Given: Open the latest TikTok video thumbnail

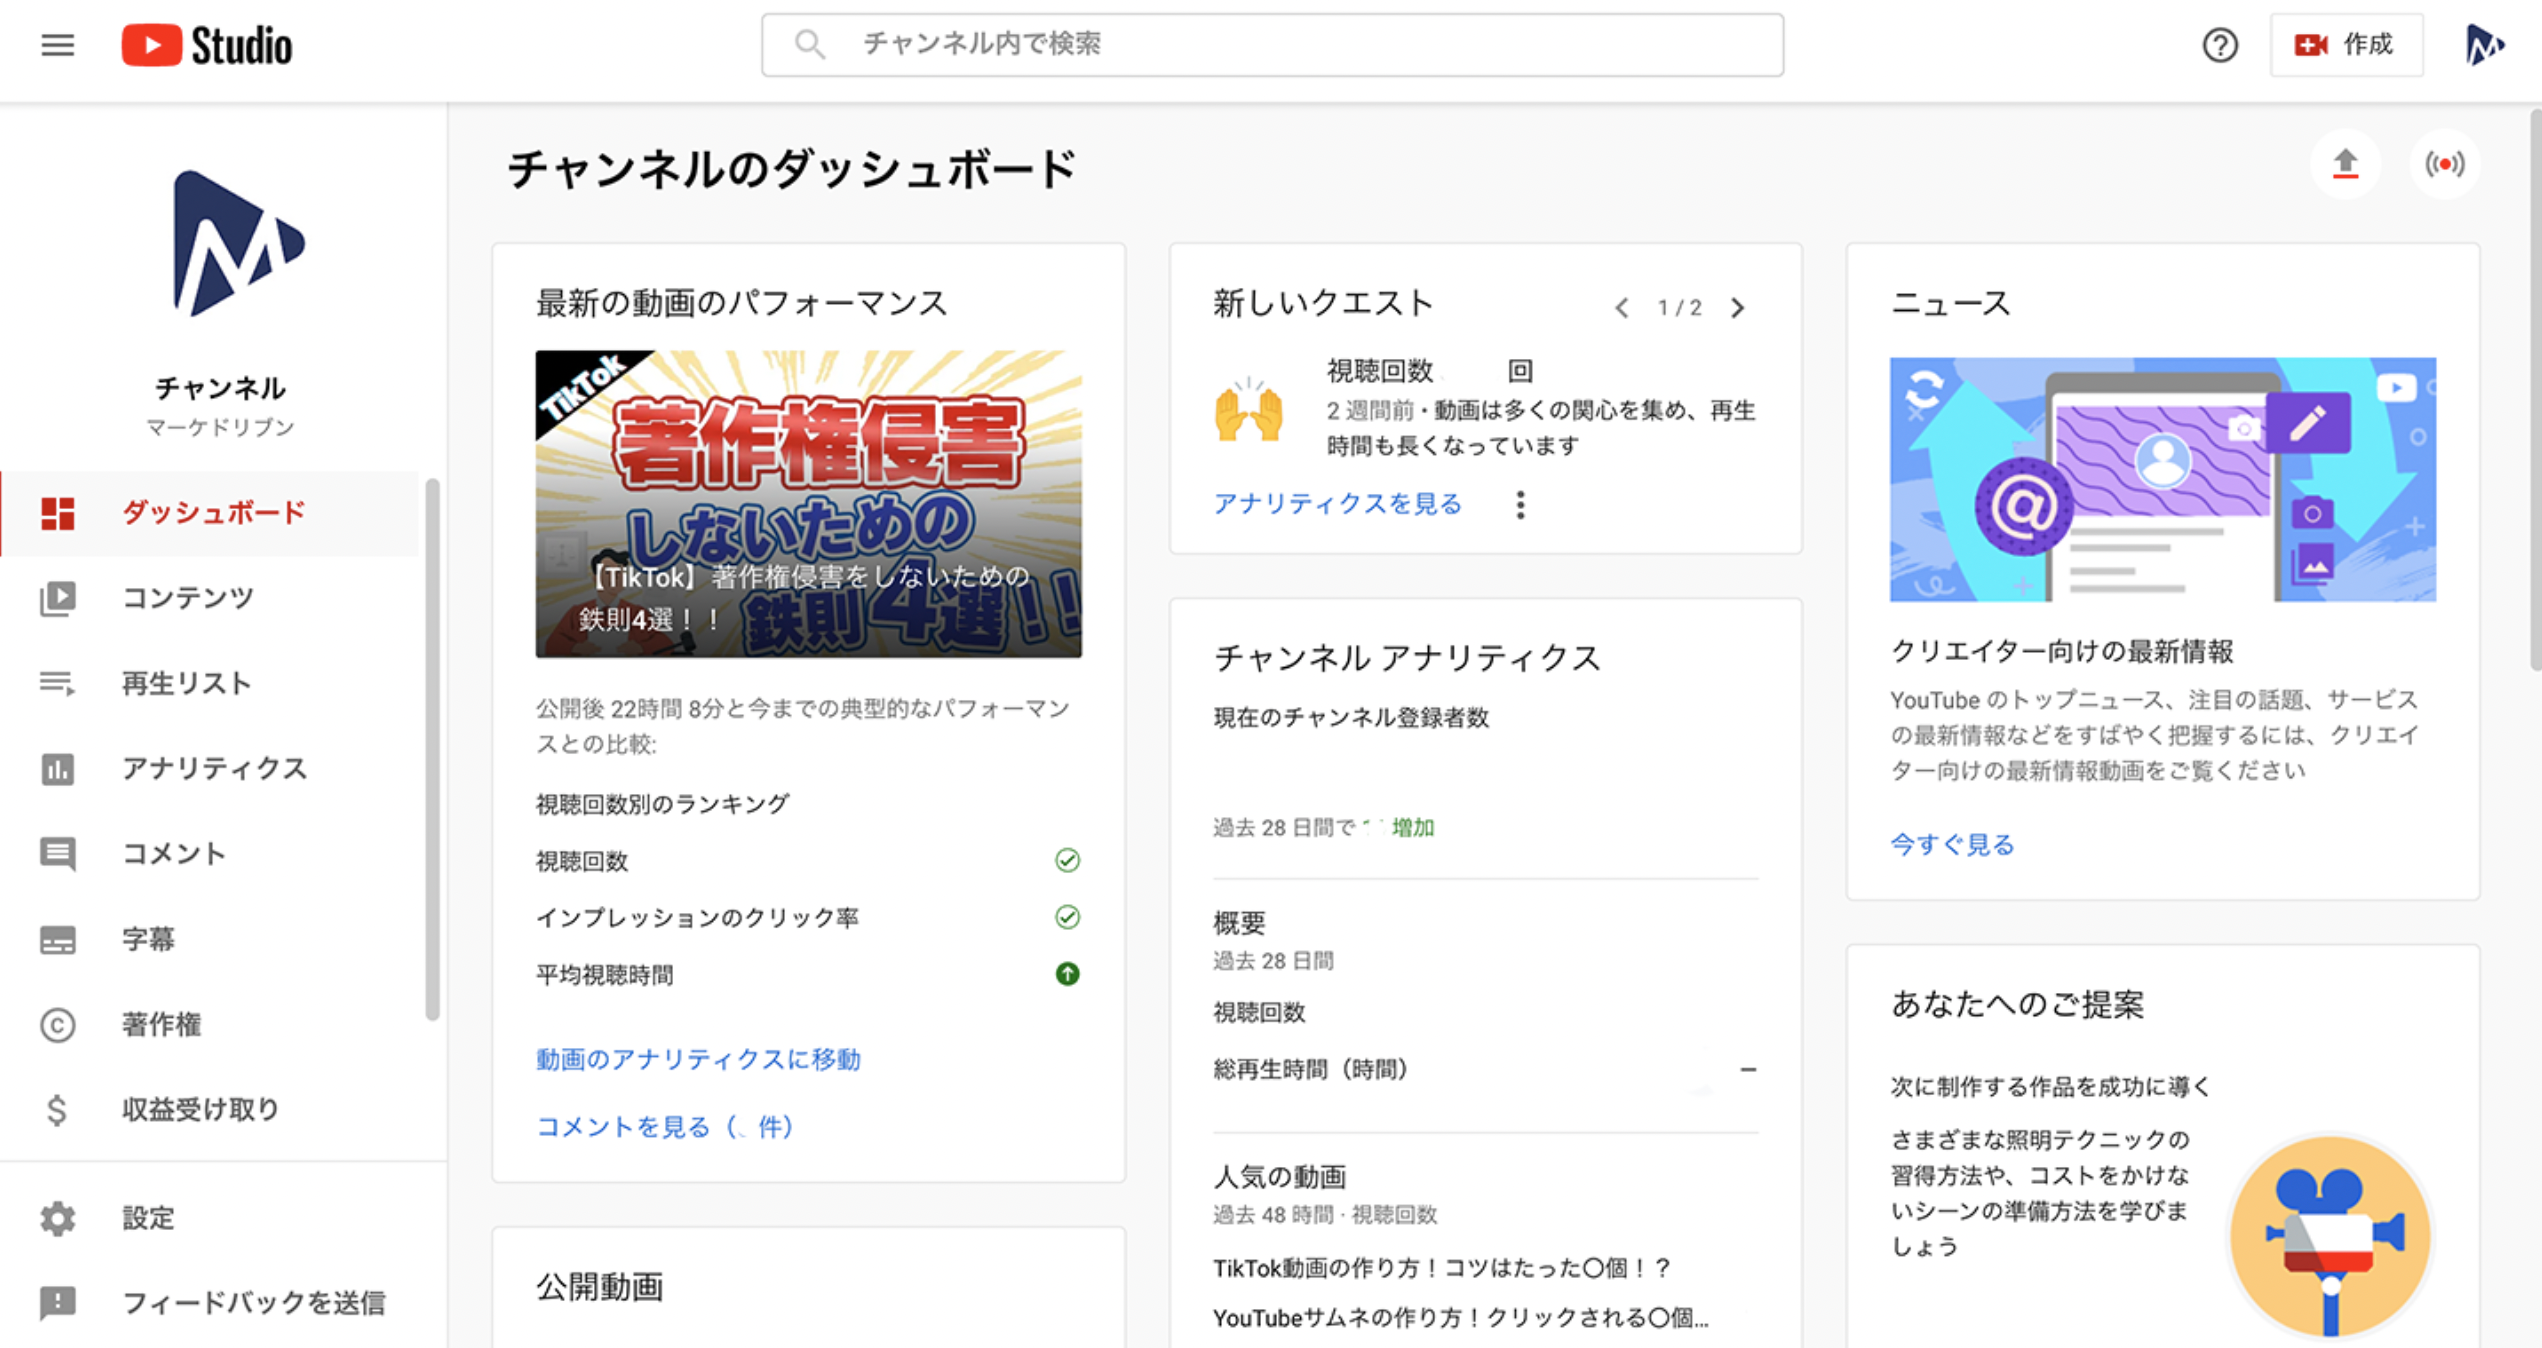Looking at the screenshot, I should pos(808,503).
